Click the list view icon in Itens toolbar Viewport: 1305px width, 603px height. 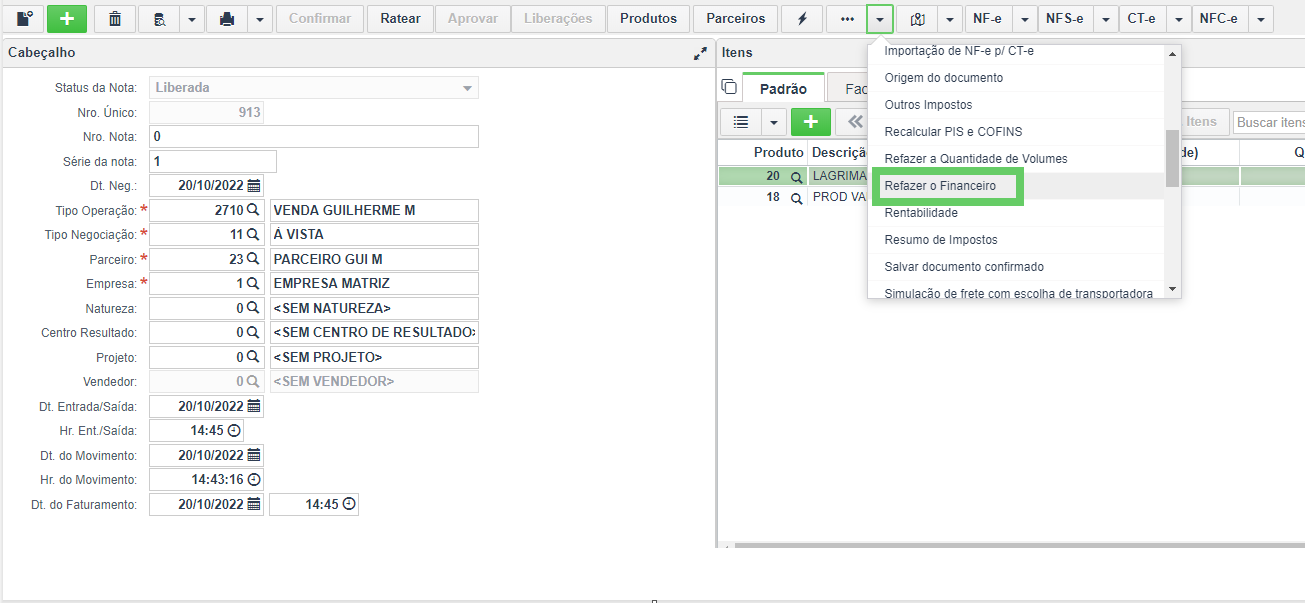741,122
